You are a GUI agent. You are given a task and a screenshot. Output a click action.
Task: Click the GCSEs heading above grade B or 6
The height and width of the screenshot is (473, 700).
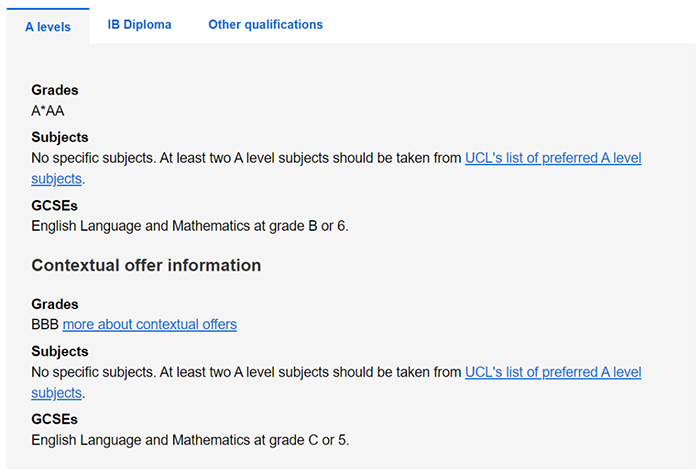click(x=55, y=206)
